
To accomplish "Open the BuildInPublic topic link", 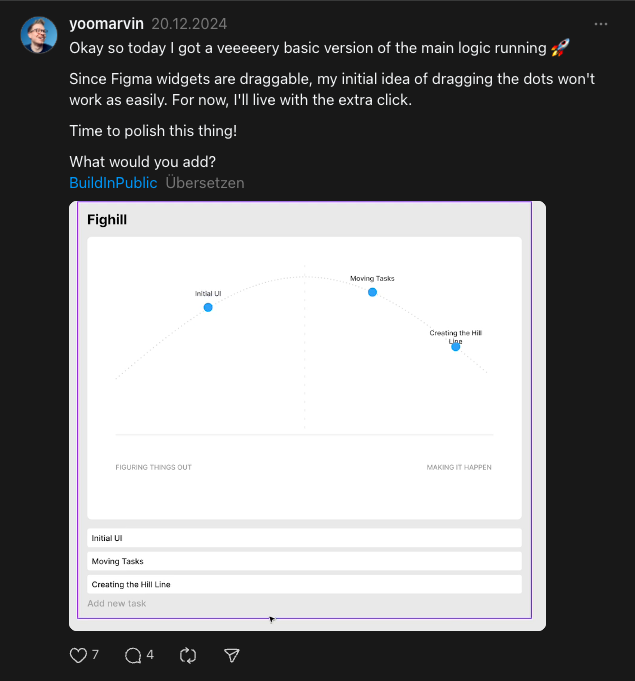I will point(113,183).
